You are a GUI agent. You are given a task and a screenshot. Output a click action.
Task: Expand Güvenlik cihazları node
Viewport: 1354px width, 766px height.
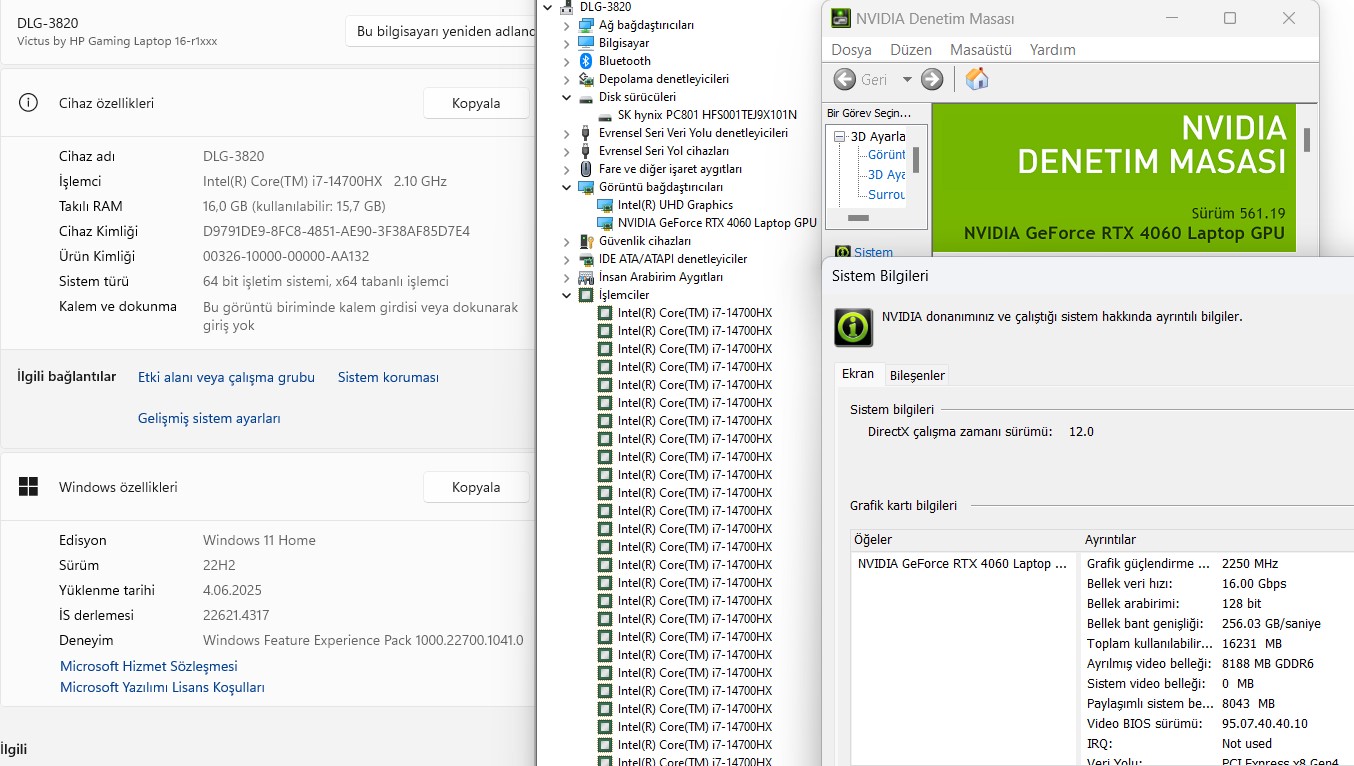coord(567,241)
